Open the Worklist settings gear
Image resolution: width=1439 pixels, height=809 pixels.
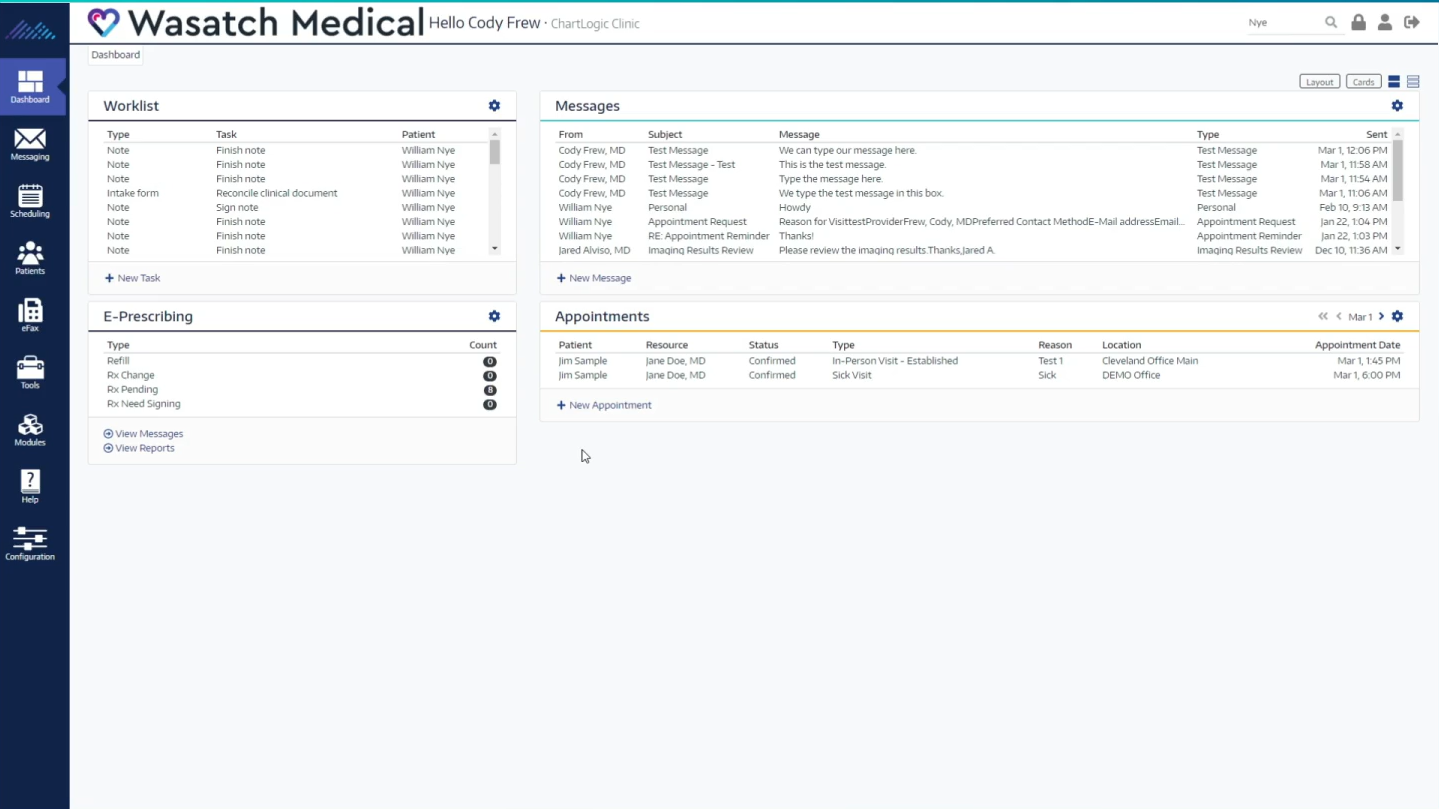493,105
